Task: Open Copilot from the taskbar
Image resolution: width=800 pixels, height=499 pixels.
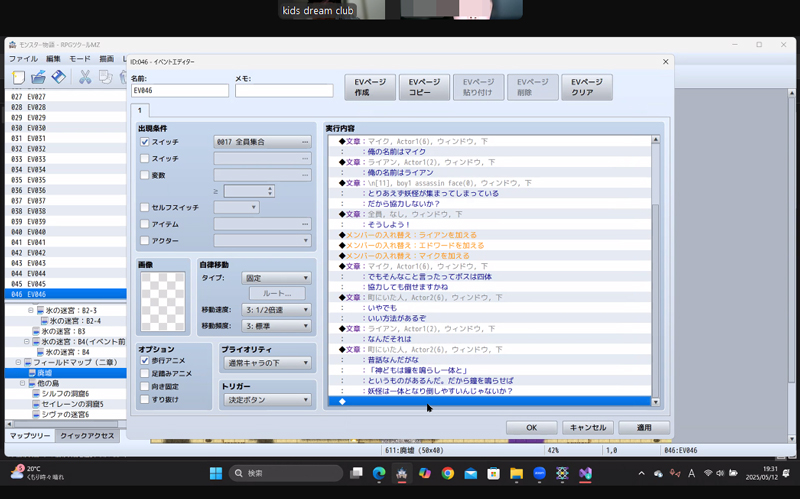Action: [425, 473]
